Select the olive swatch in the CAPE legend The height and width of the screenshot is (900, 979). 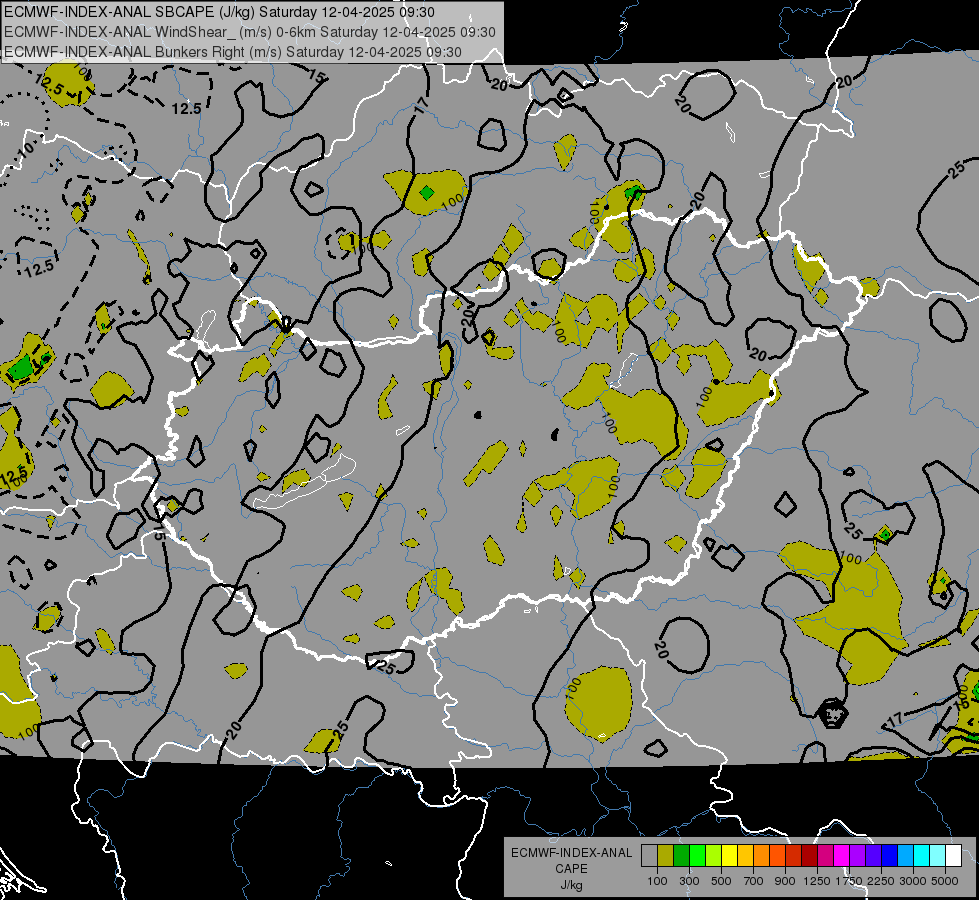[x=665, y=856]
